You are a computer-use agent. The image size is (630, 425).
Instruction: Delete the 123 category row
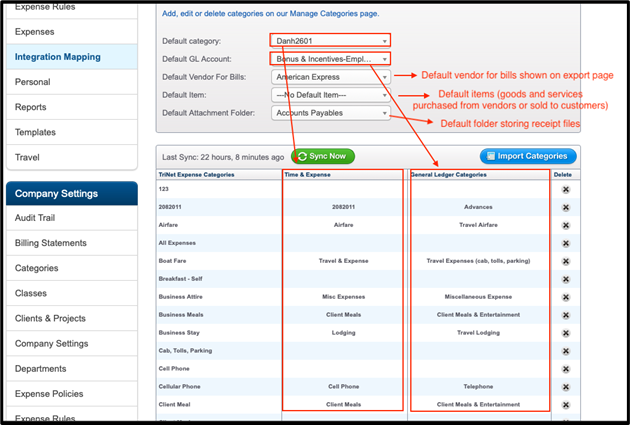[565, 189]
